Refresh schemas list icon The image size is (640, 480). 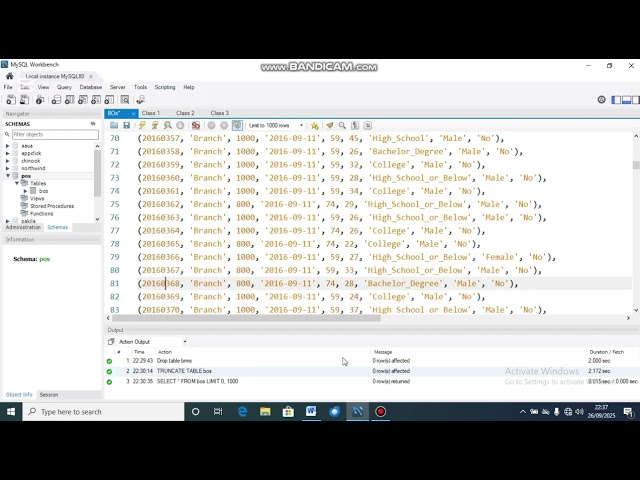click(93, 124)
